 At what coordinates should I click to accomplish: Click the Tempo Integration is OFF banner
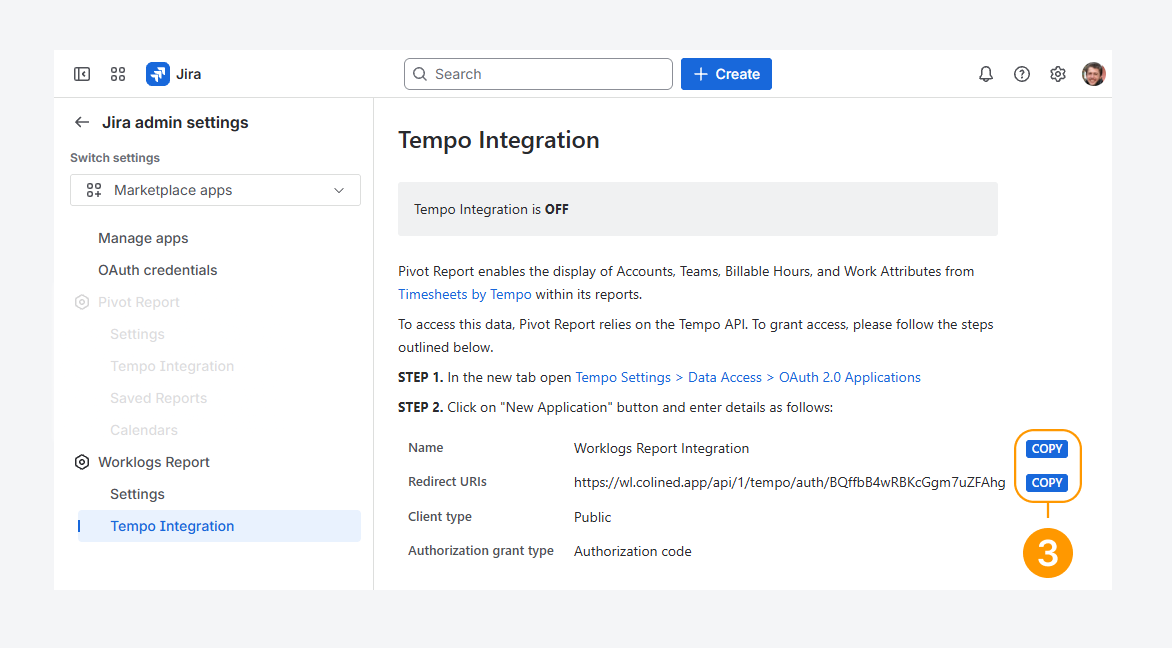697,209
